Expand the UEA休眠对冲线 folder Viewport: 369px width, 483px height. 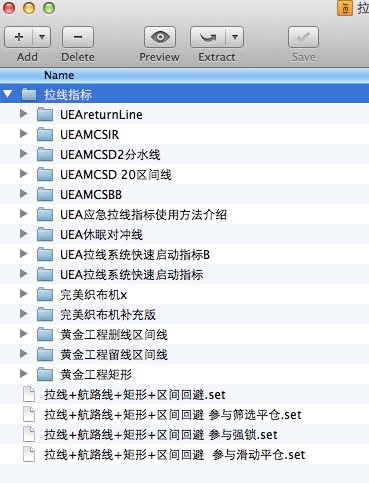tap(23, 234)
